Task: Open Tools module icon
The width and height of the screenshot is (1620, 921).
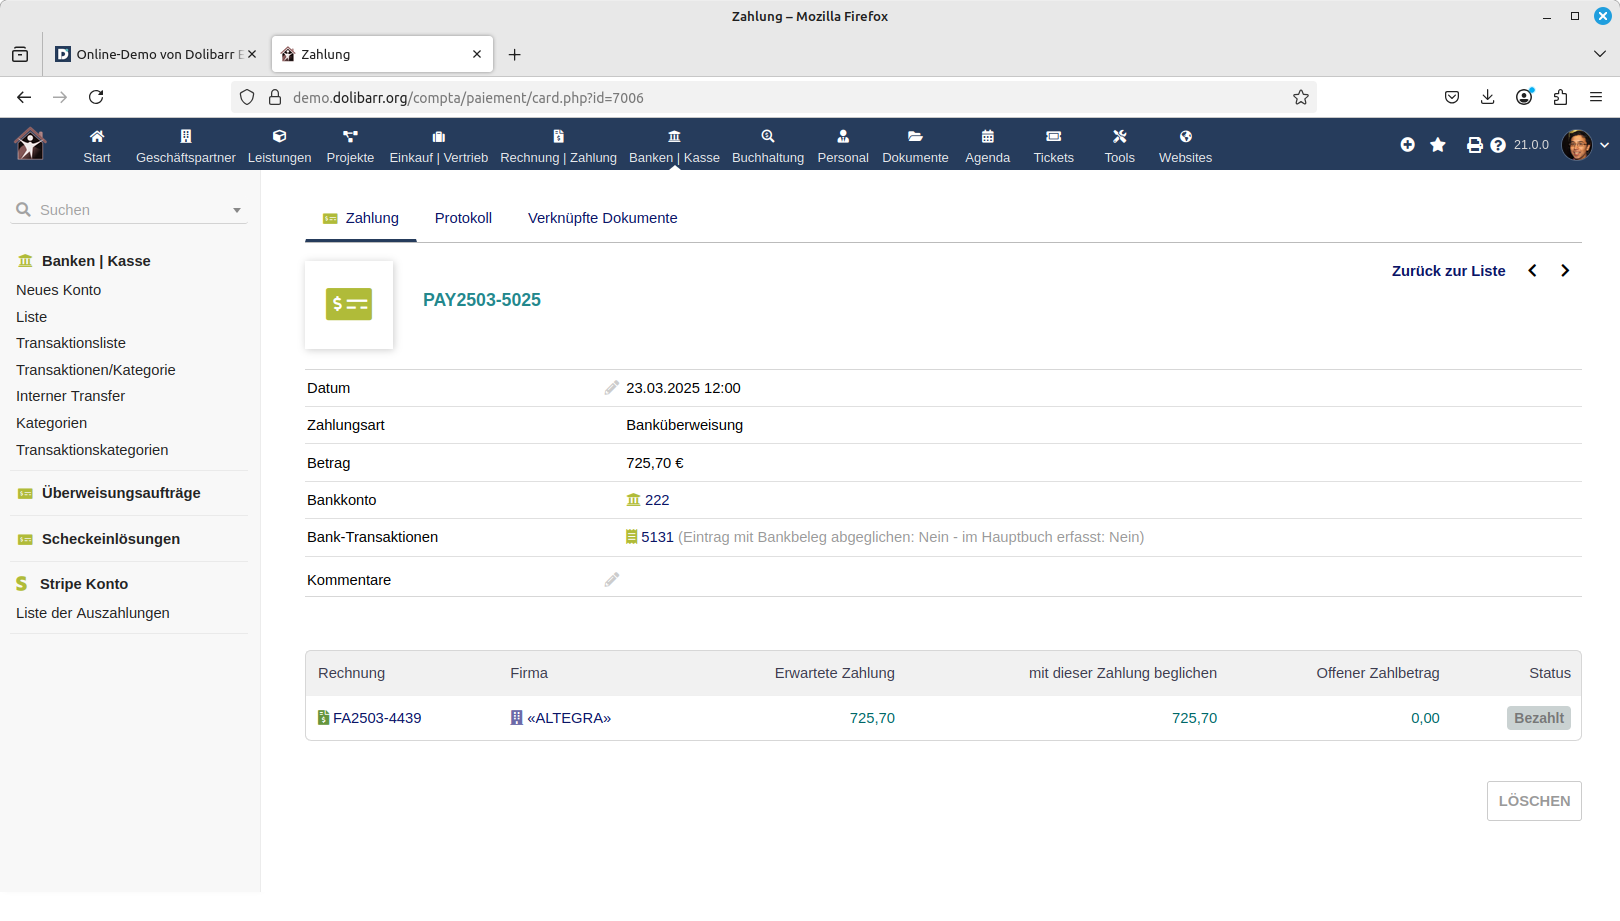Action: [1119, 136]
